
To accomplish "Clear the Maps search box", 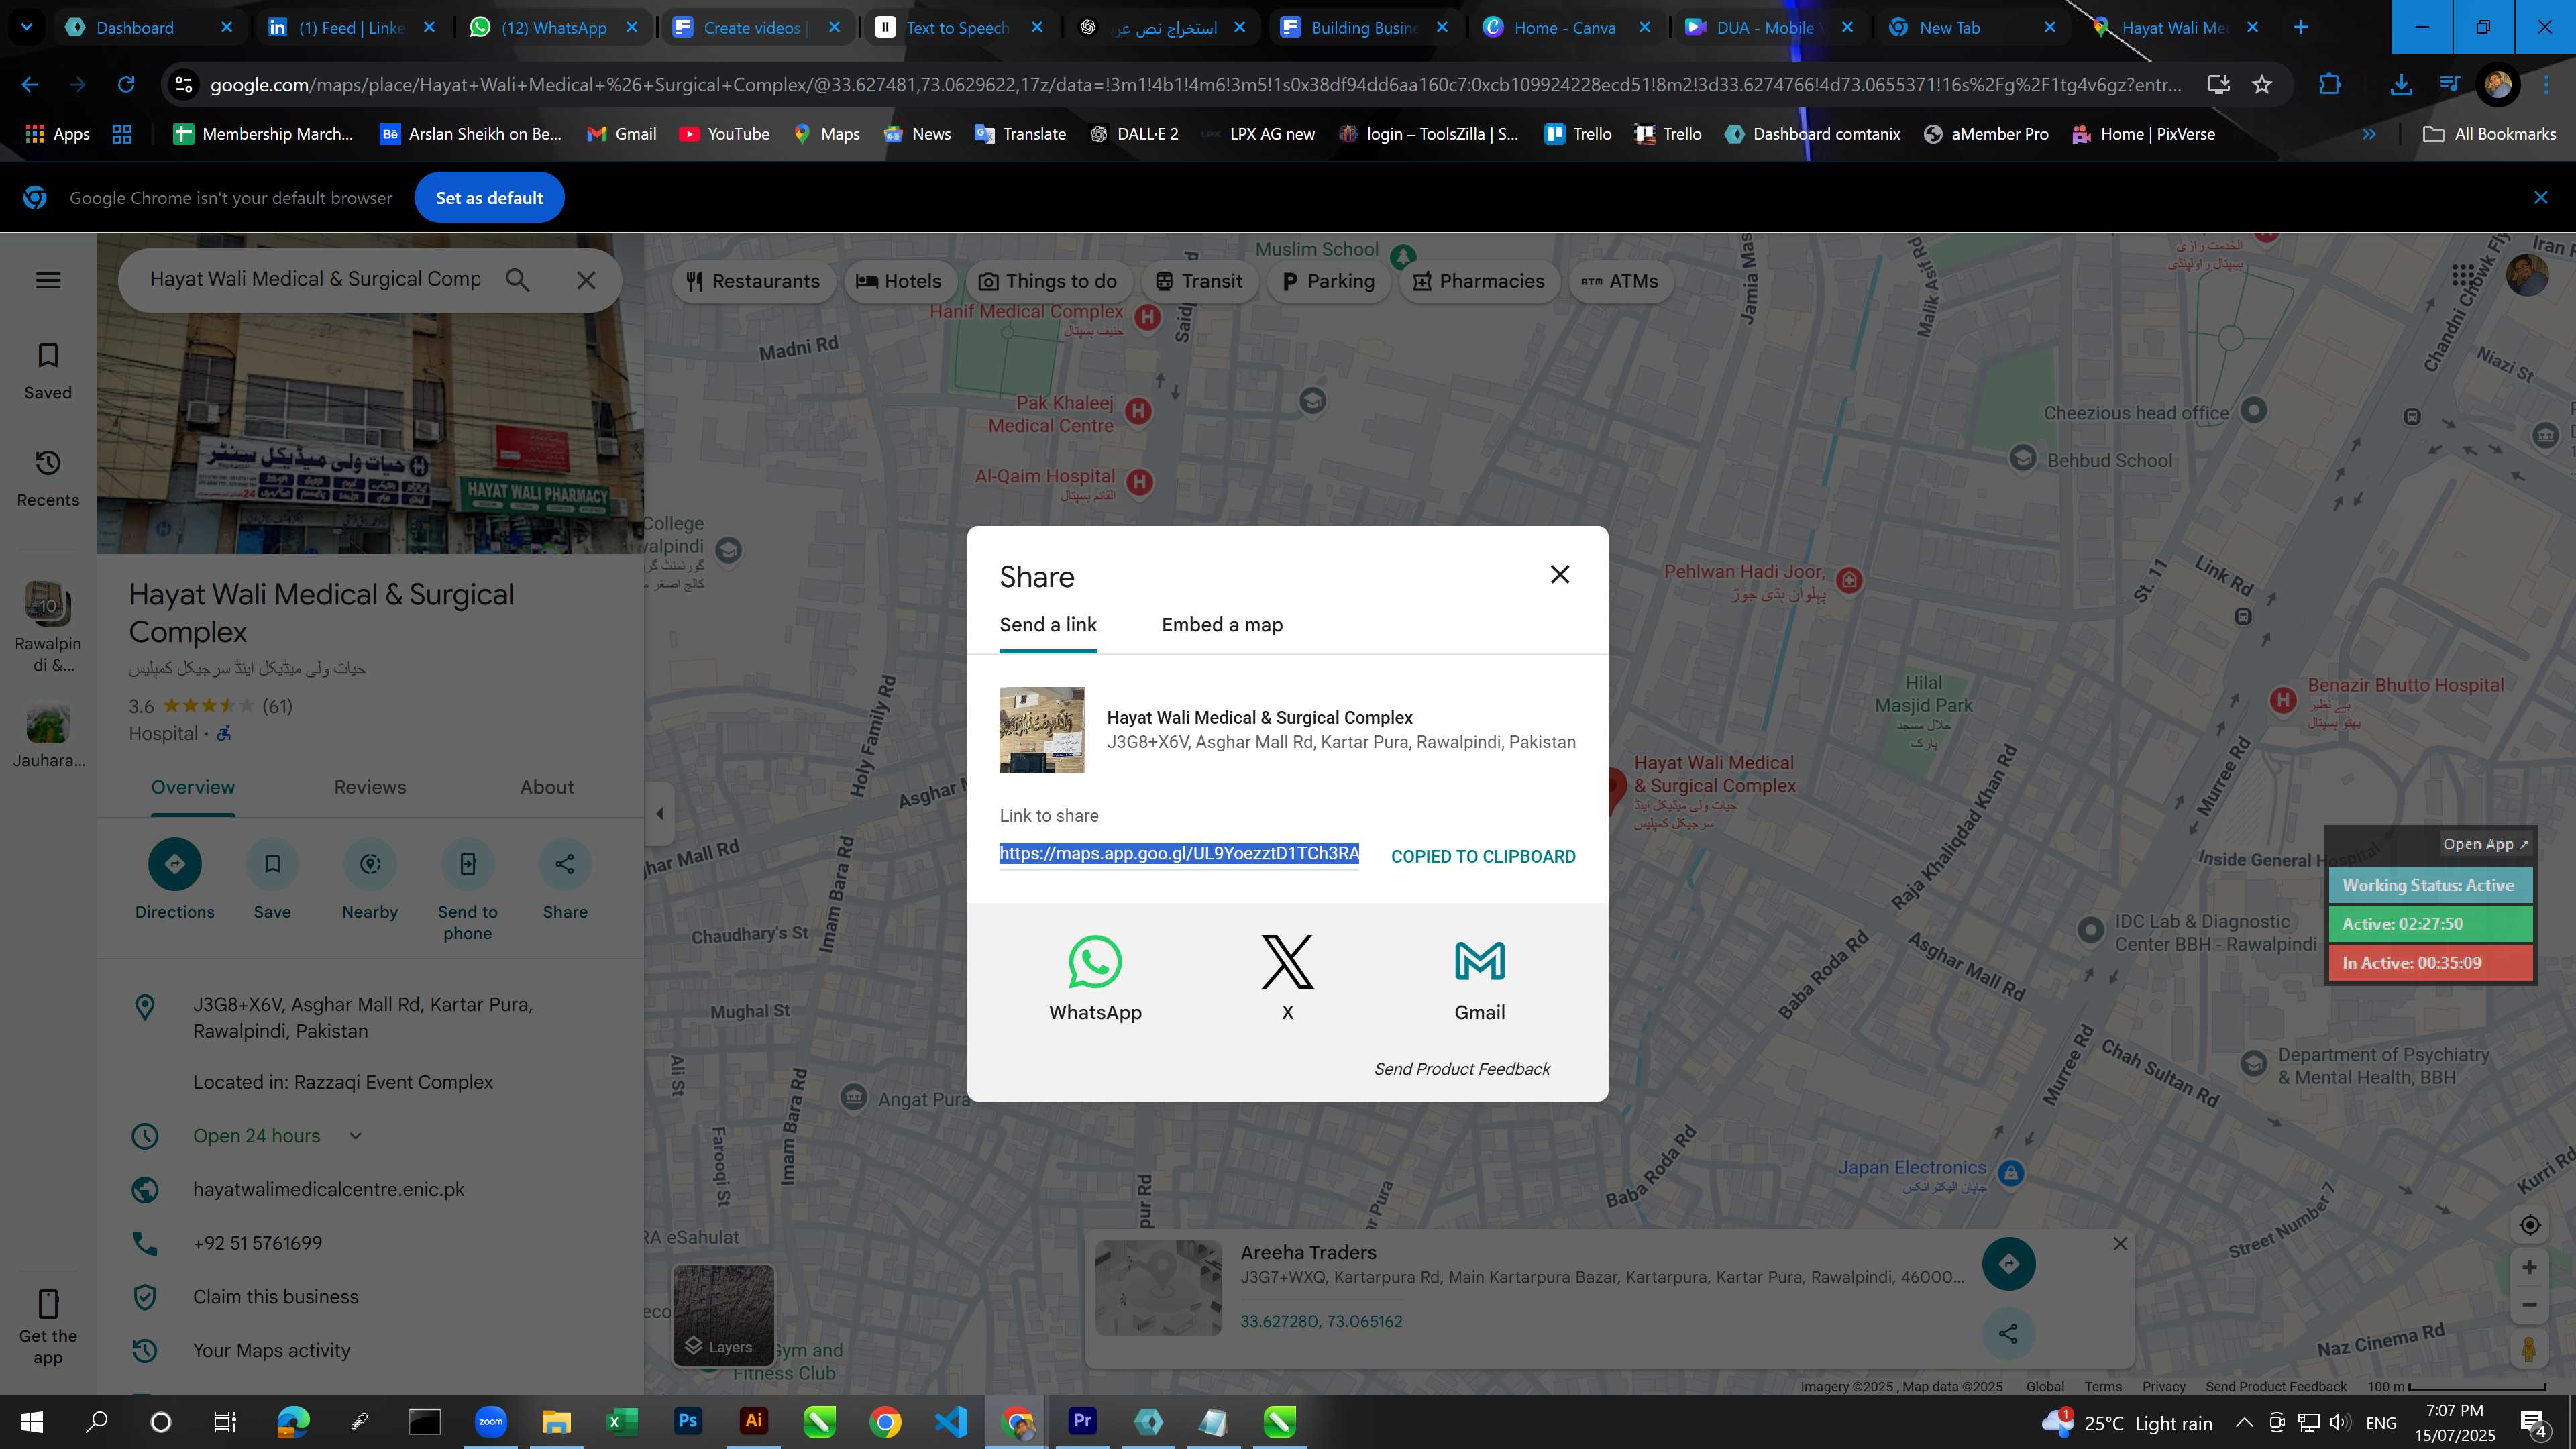I will pyautogui.click(x=586, y=280).
